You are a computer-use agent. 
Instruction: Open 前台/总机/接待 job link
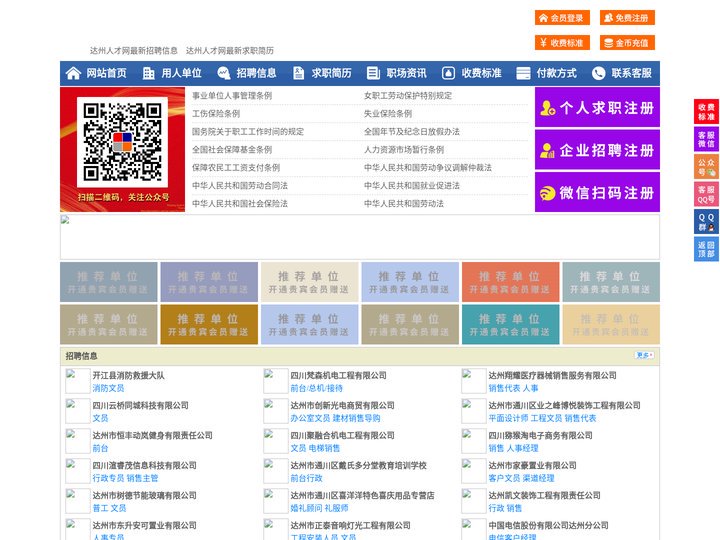[x=316, y=388]
